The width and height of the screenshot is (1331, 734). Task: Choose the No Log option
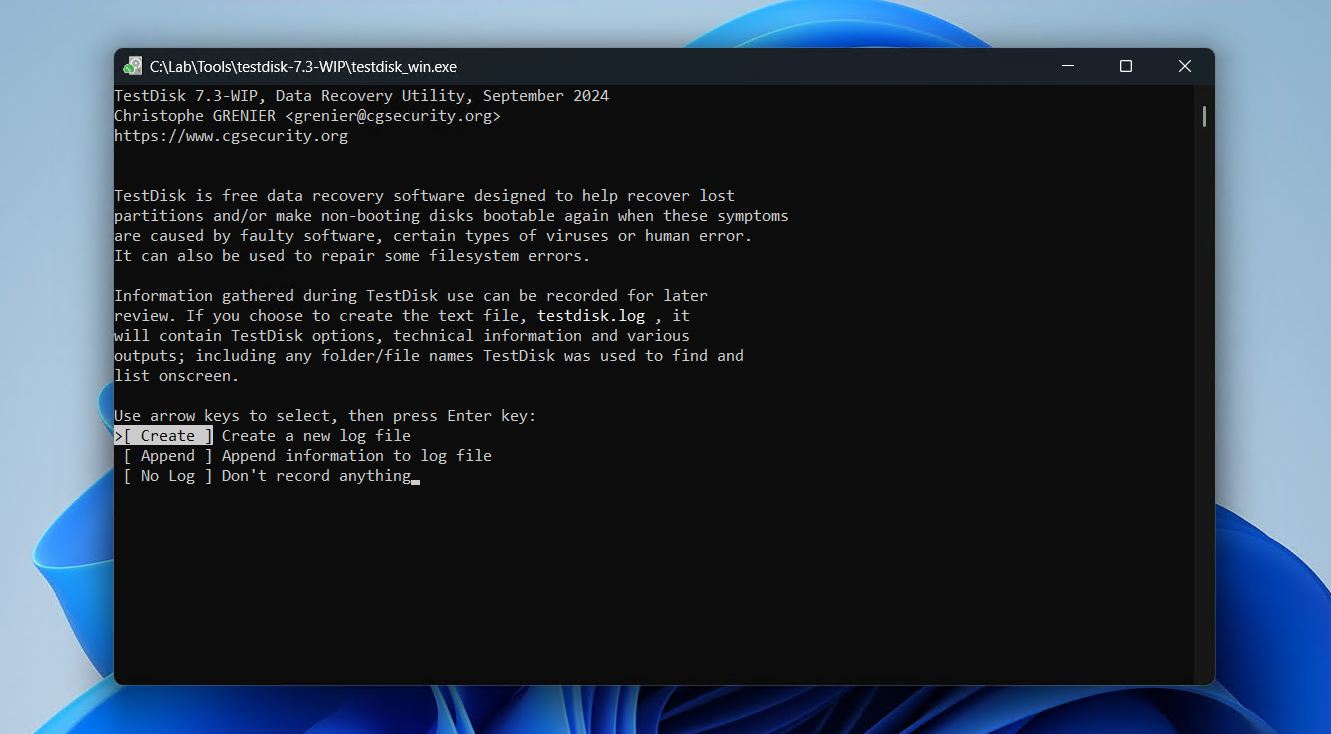[166, 475]
